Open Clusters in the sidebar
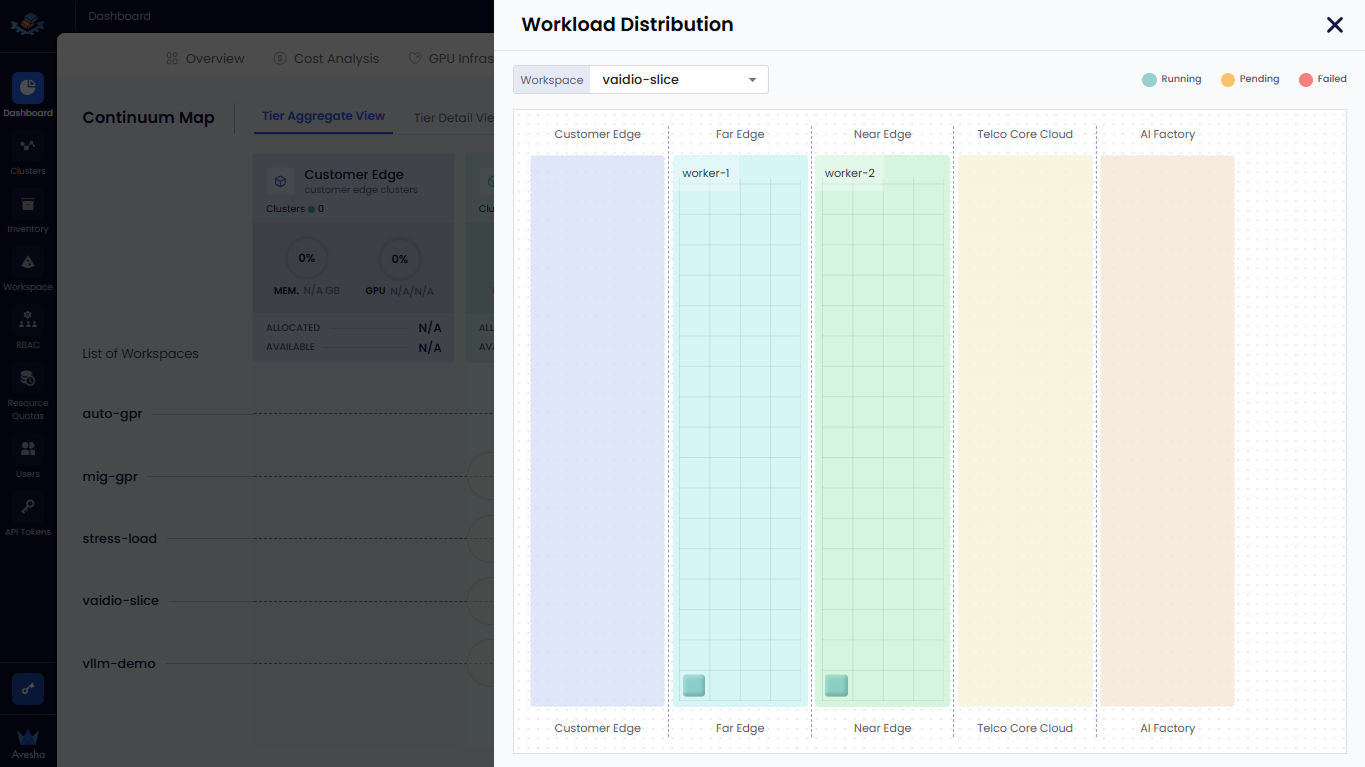Image resolution: width=1365 pixels, height=767 pixels. [x=28, y=147]
